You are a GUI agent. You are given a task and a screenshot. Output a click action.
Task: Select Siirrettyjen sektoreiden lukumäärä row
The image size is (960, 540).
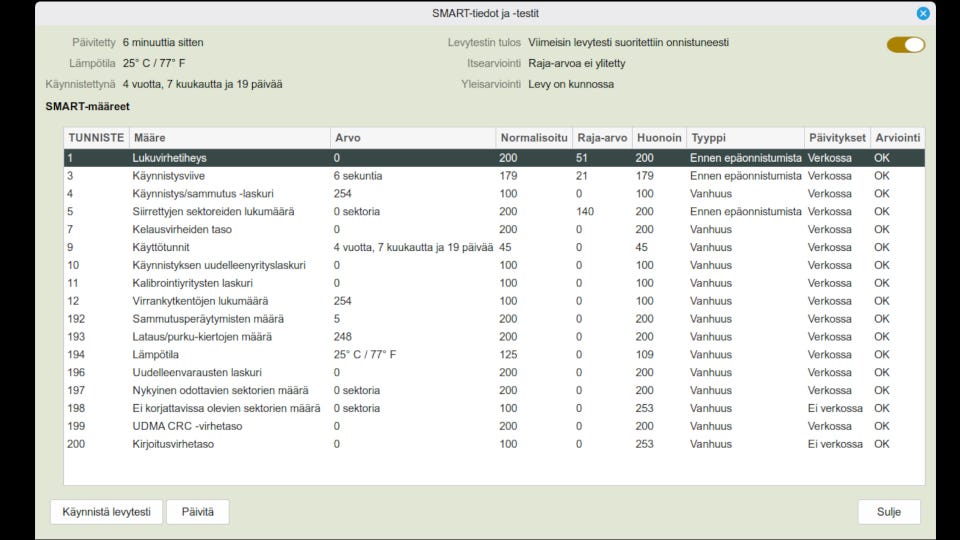494,211
